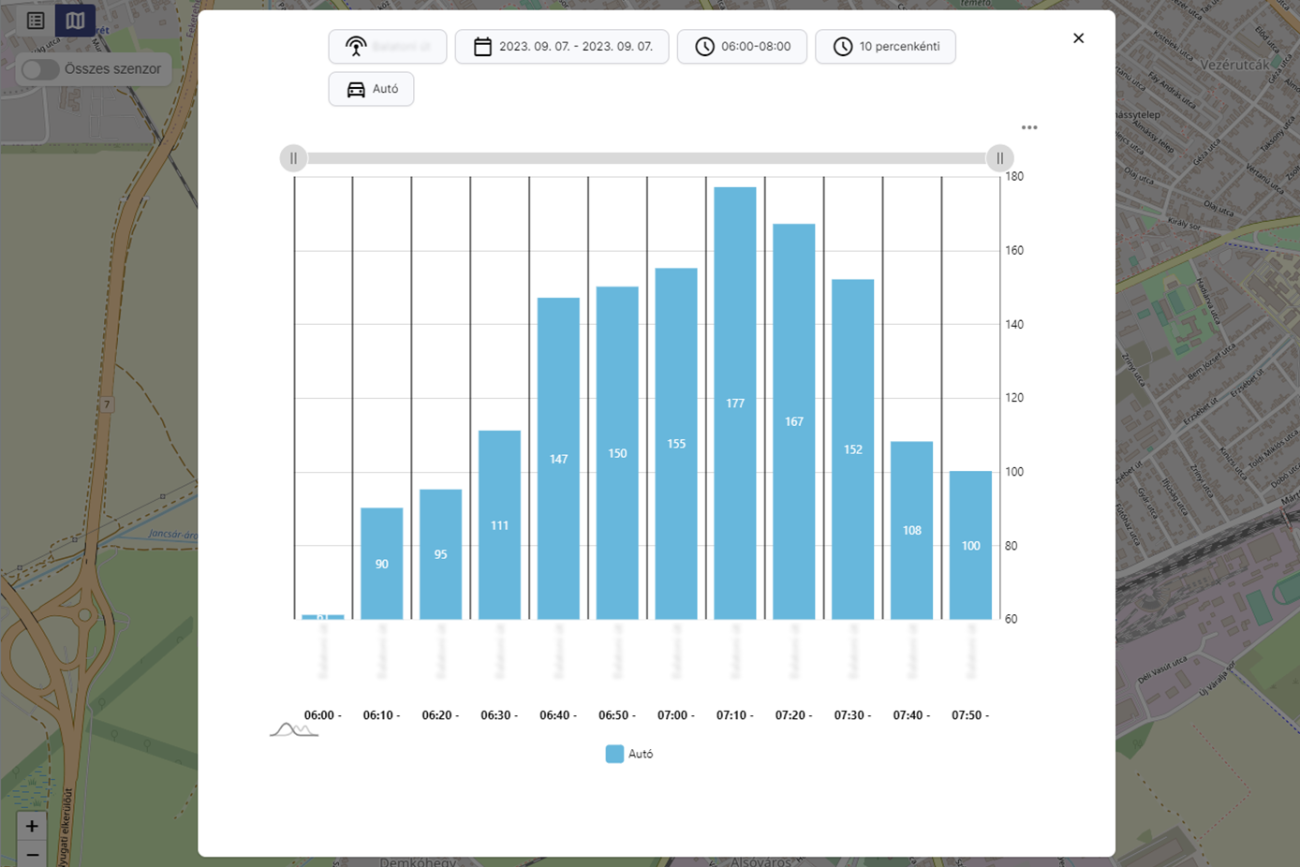Click the bar showing value 100
Viewport: 1300px width, 867px height.
pos(971,545)
